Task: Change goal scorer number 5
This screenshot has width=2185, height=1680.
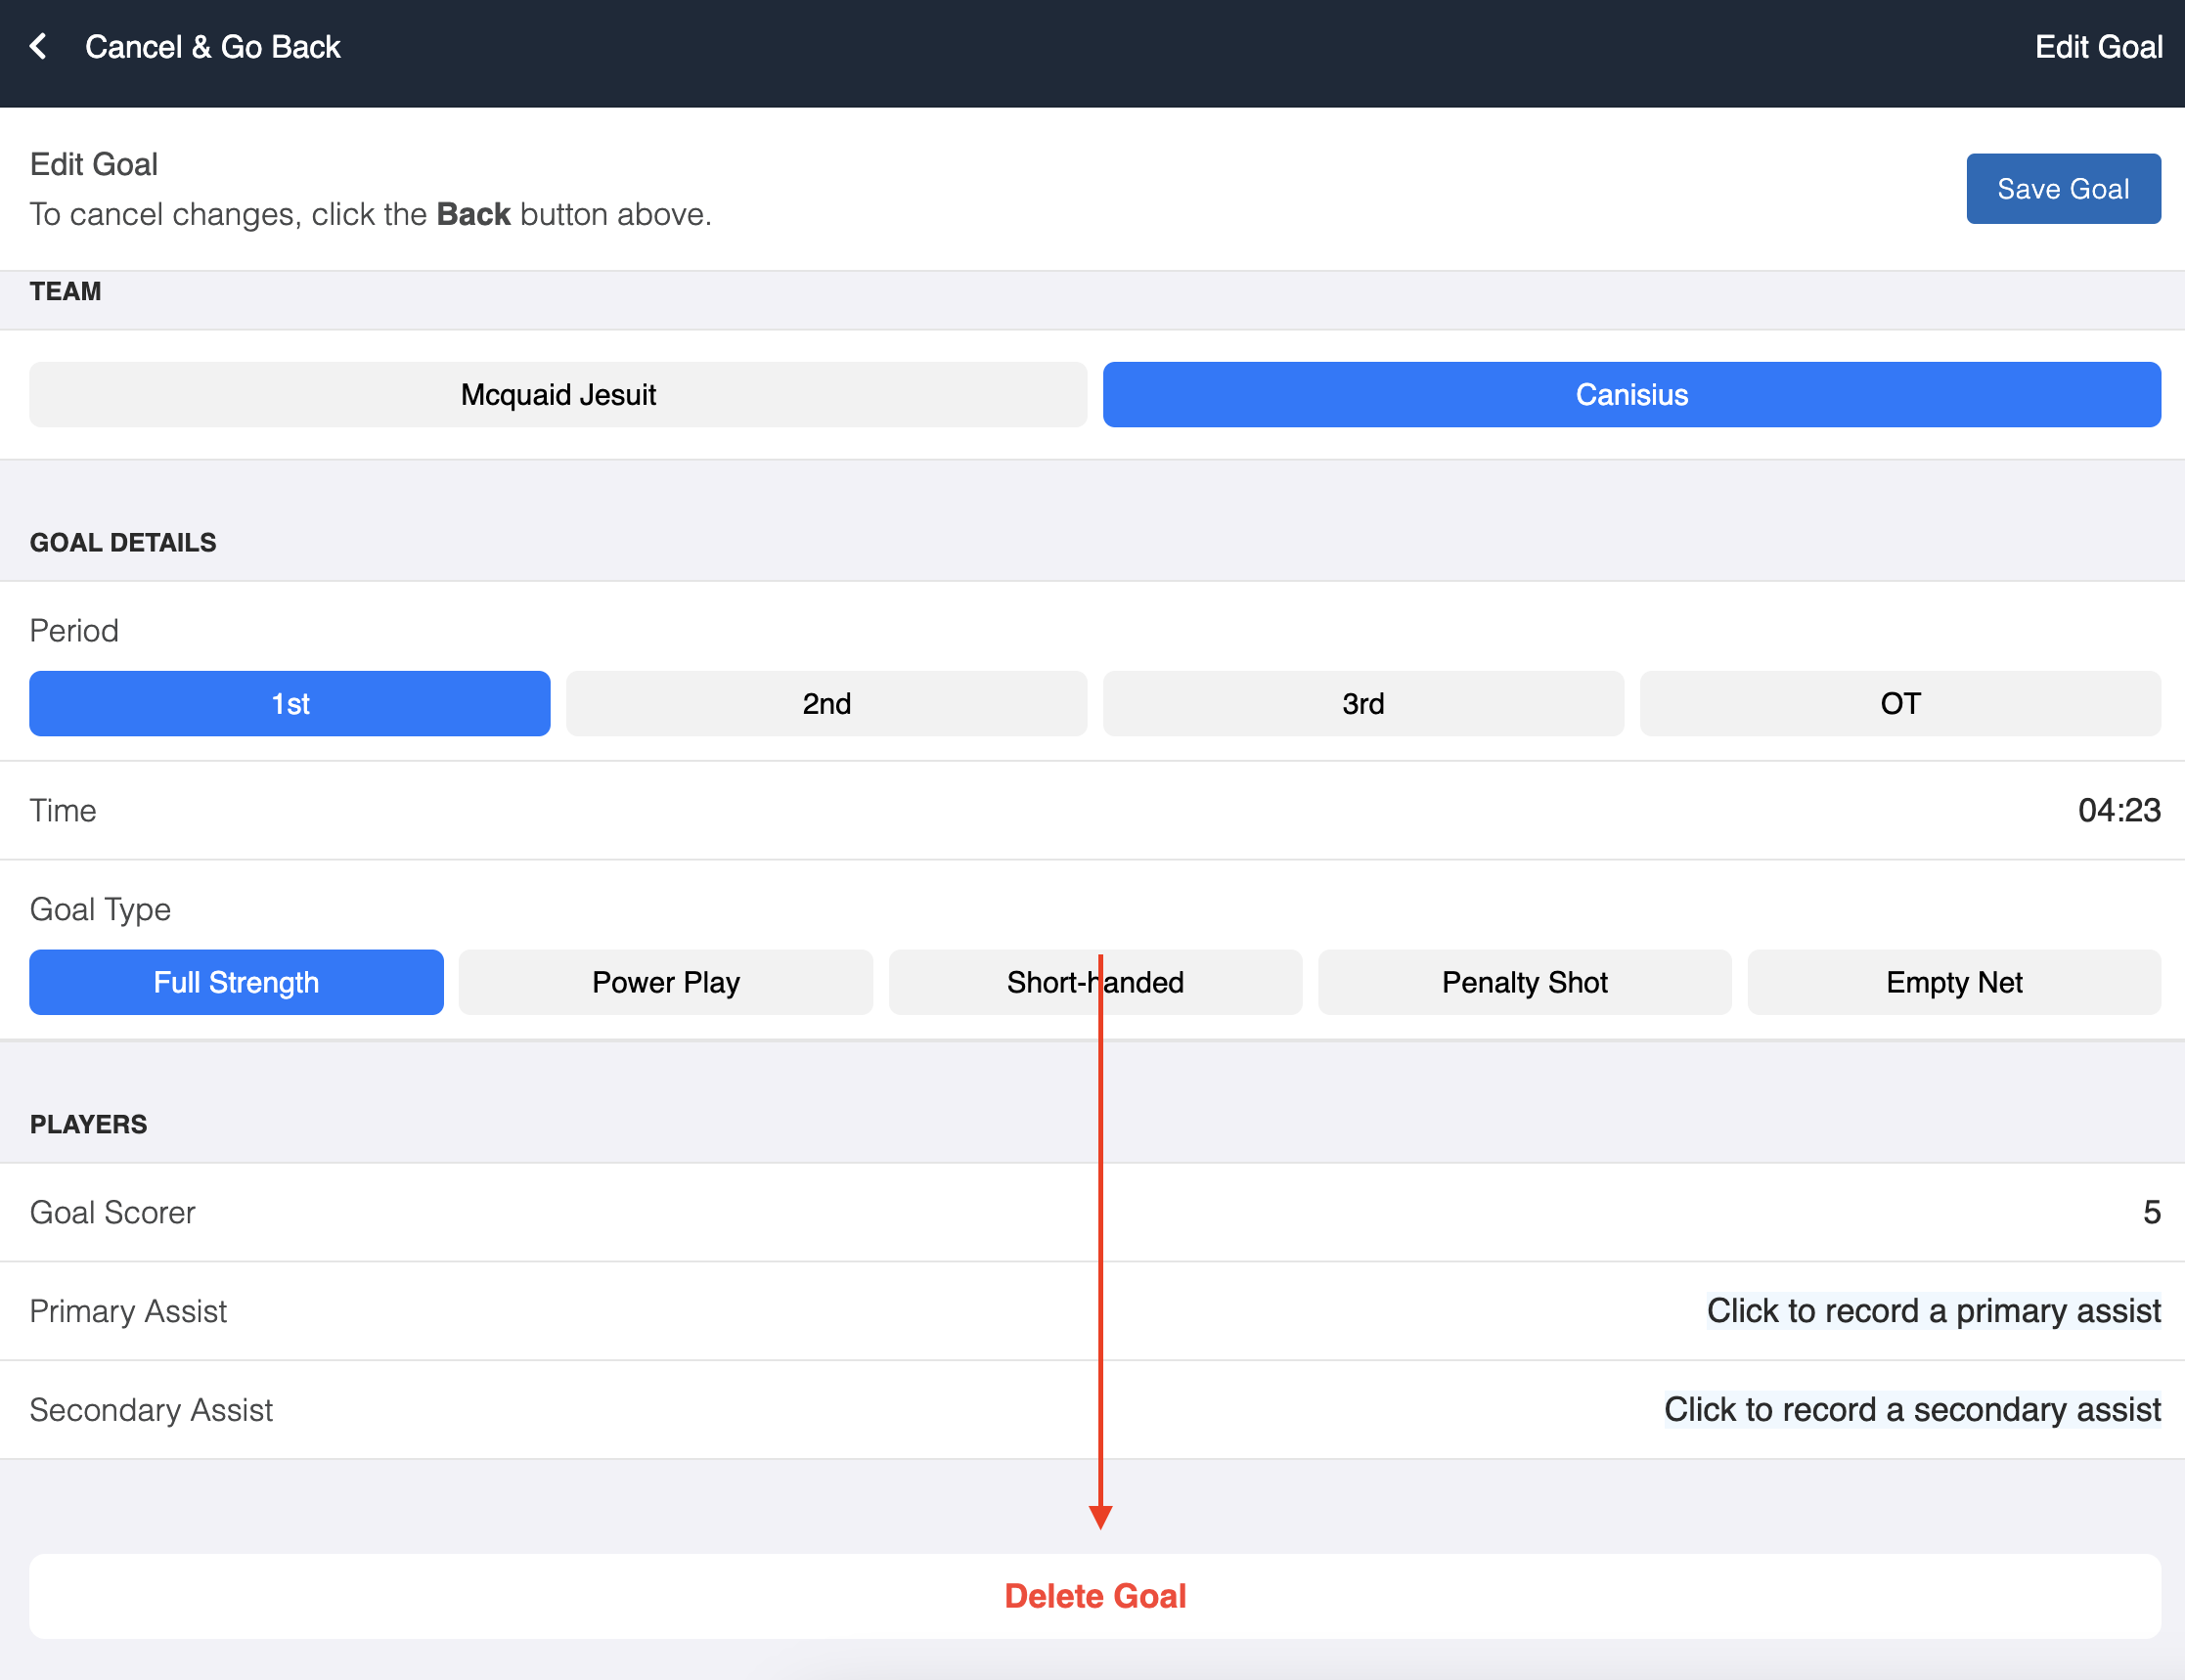Action: [x=2150, y=1212]
